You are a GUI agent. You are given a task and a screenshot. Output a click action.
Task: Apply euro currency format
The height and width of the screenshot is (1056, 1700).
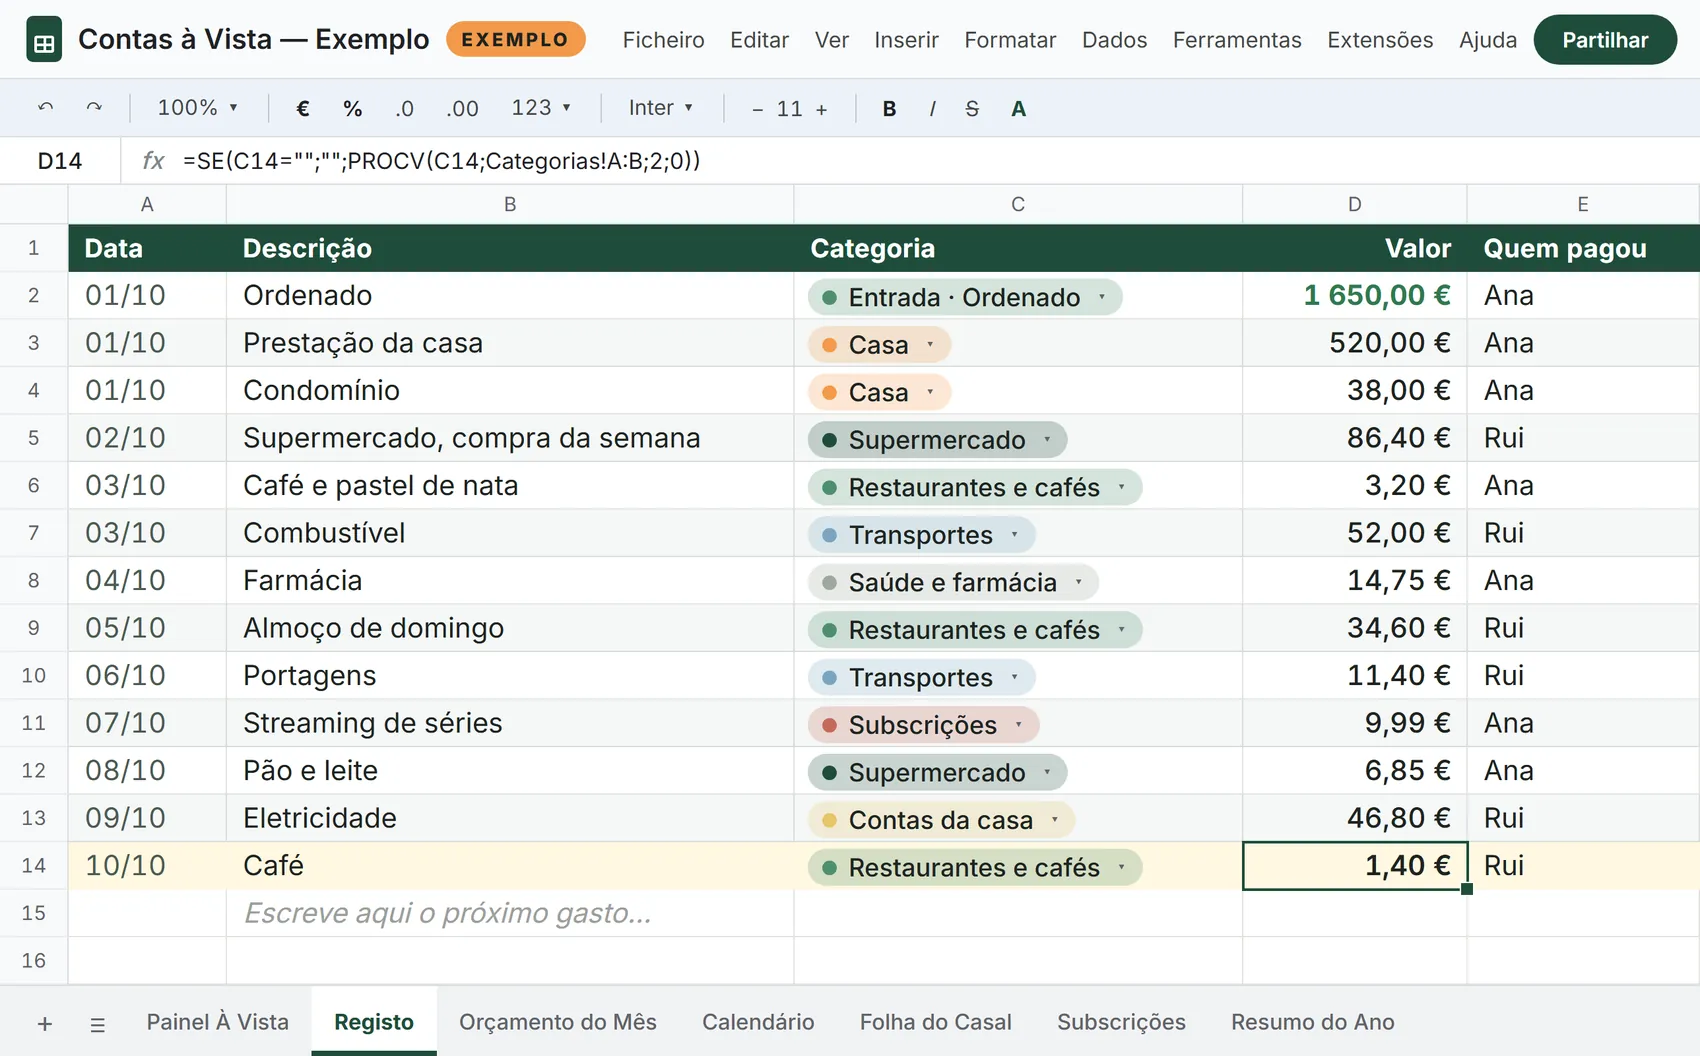coord(303,108)
